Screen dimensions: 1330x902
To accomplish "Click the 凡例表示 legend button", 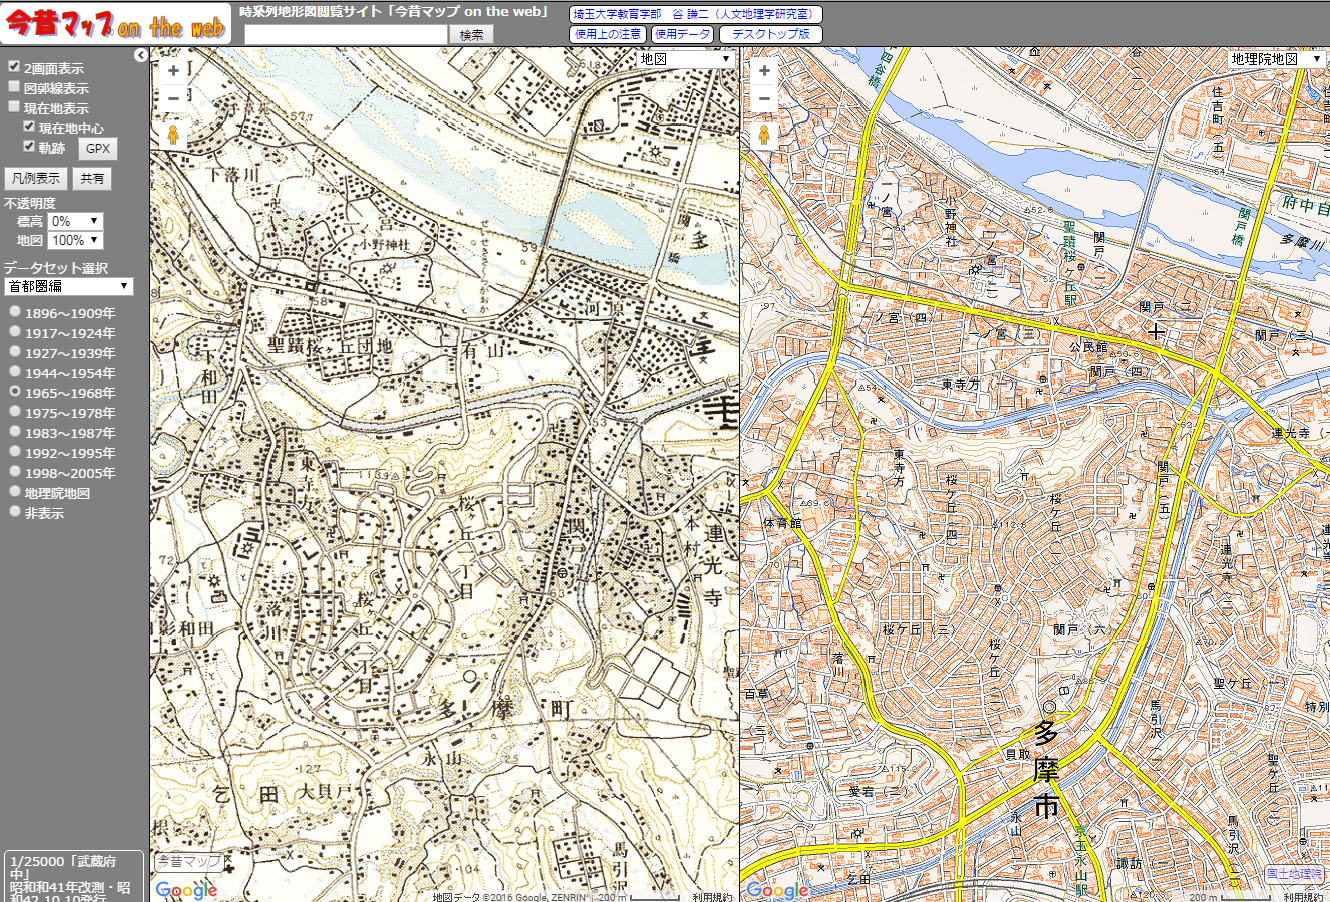I will coord(36,179).
